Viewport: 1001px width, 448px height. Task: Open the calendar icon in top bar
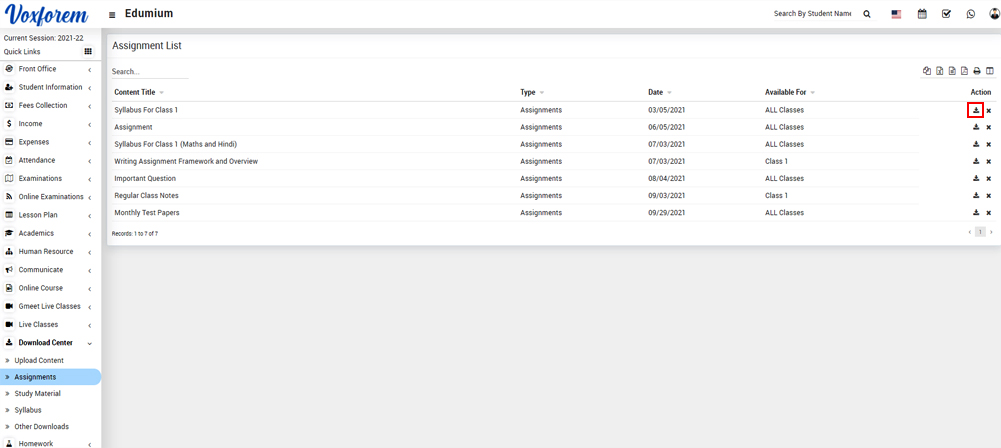pos(922,14)
